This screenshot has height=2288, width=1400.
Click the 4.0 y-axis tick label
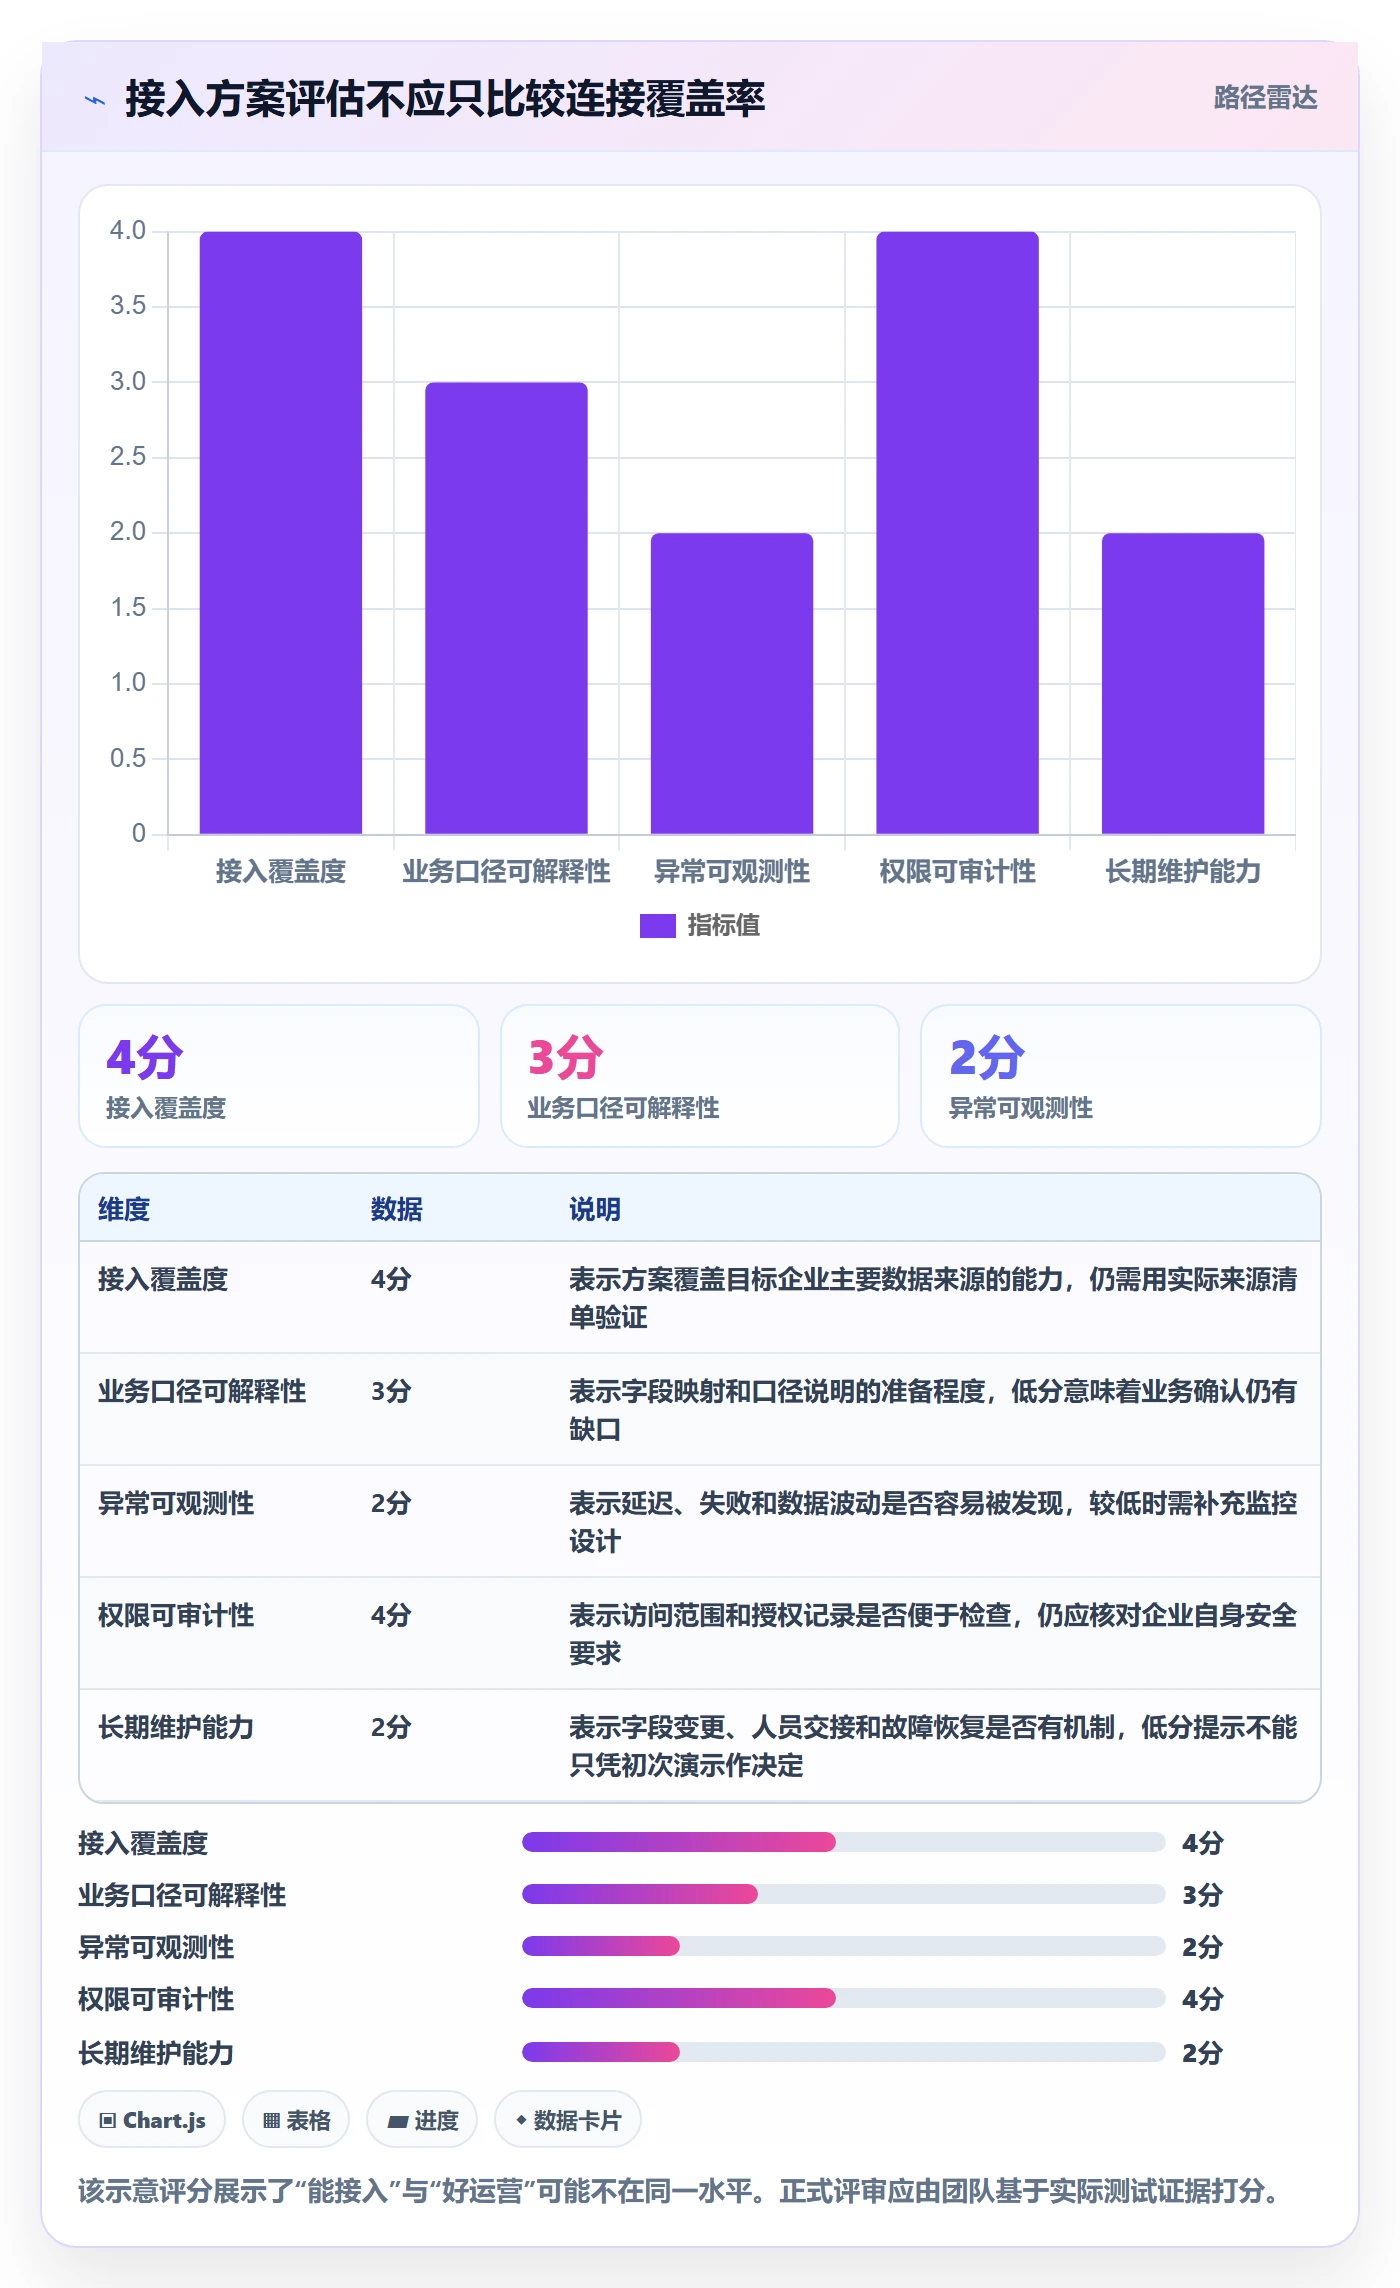[x=128, y=231]
